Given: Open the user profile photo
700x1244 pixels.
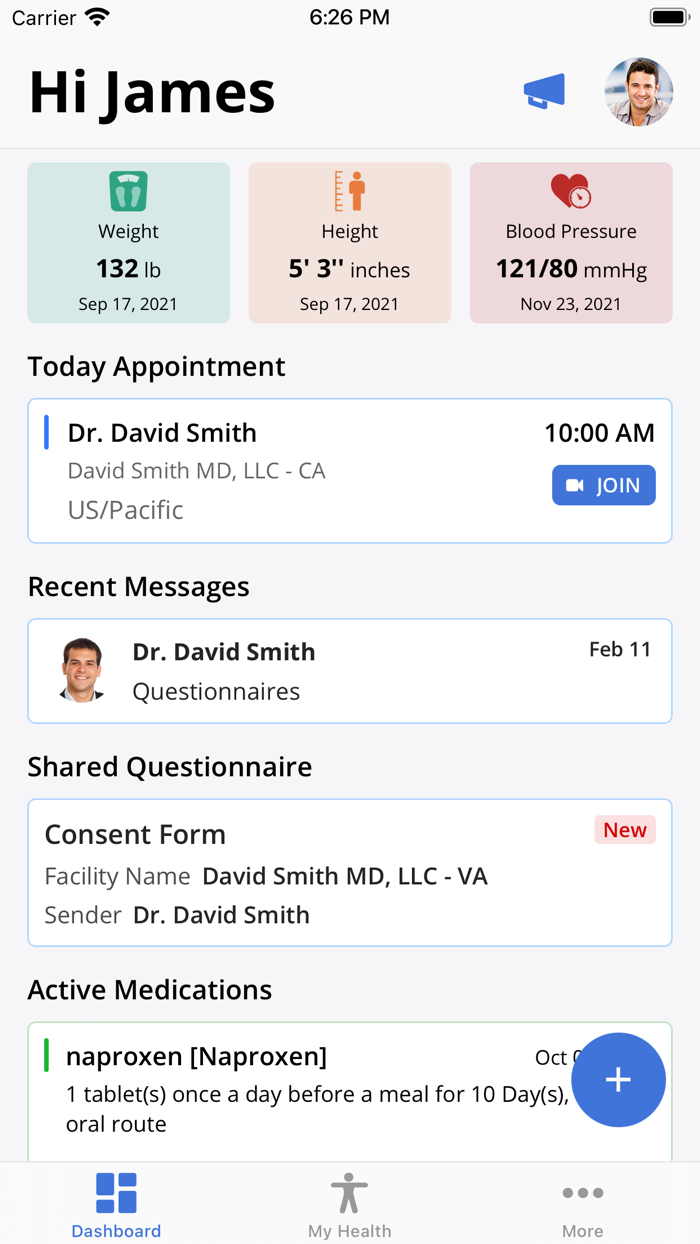Looking at the screenshot, I should (639, 92).
